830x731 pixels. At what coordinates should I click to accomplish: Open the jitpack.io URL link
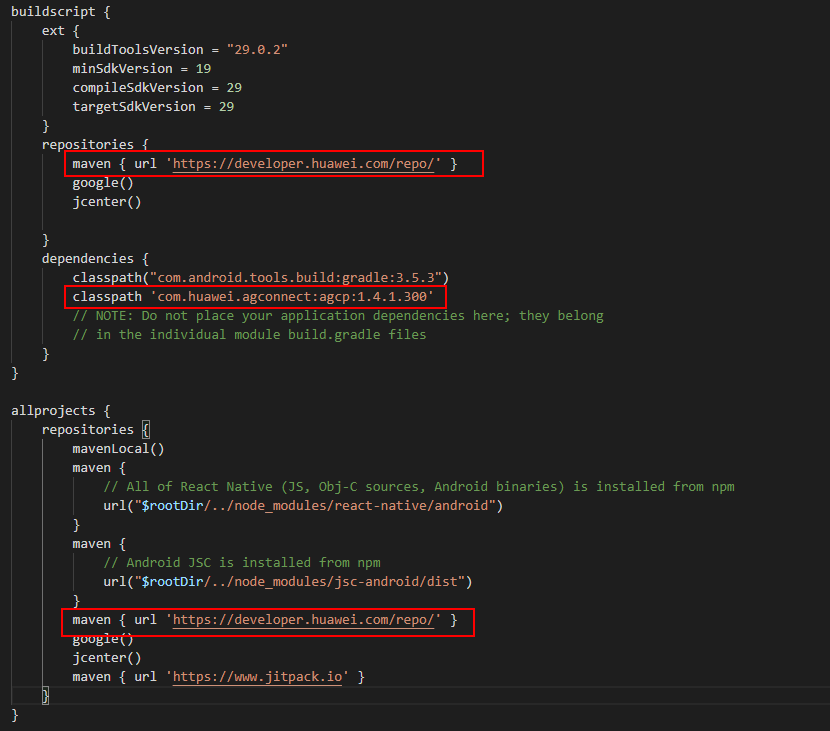(x=257, y=677)
